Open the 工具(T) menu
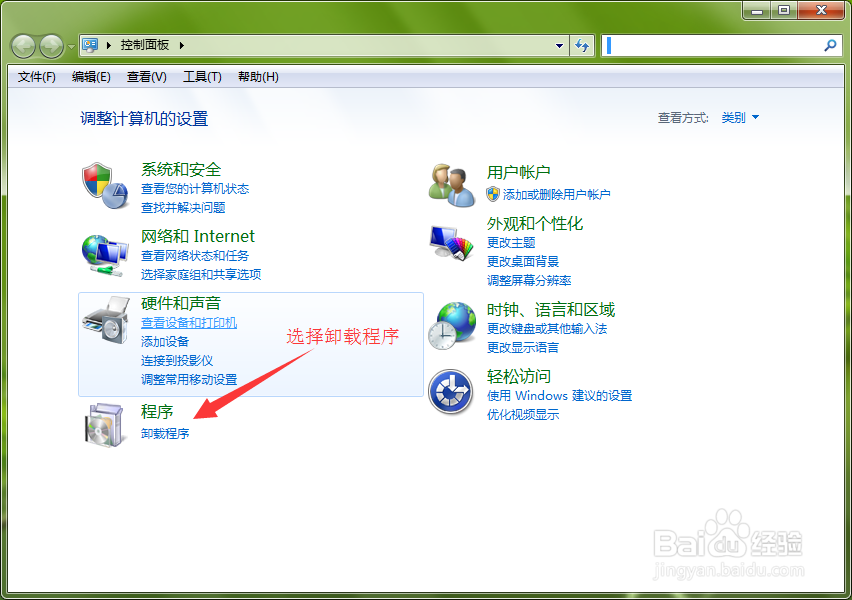 pos(202,77)
